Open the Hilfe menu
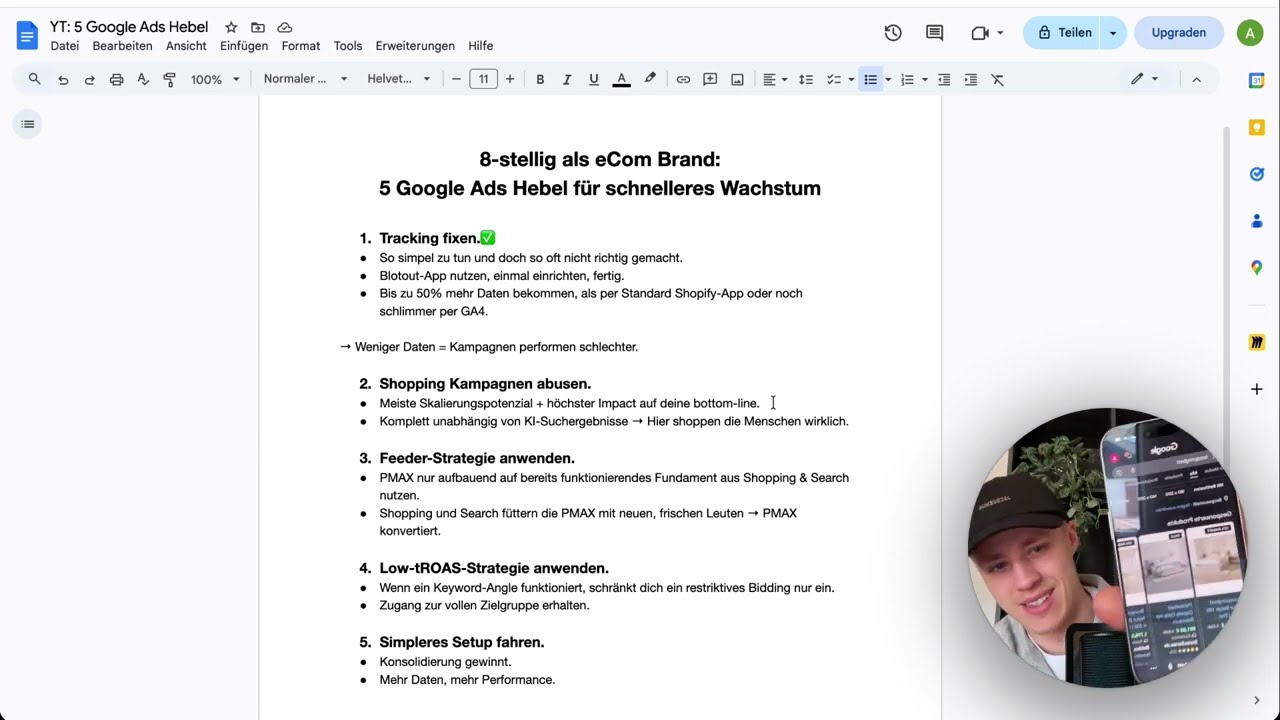The width and height of the screenshot is (1280, 720). pos(481,46)
